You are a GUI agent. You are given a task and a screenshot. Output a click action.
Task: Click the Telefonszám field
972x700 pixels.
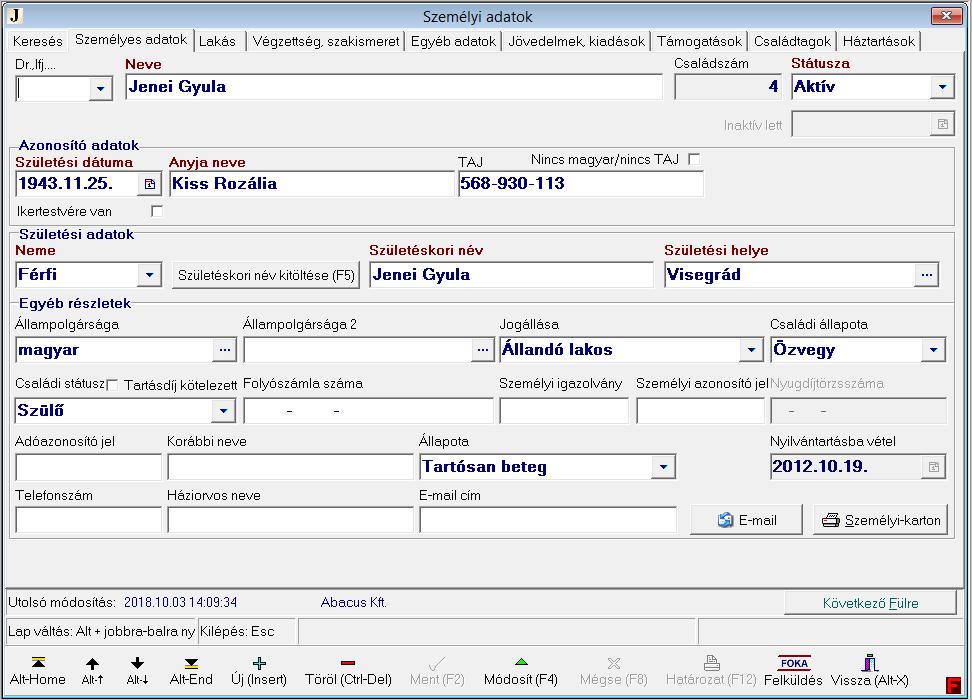(x=88, y=520)
